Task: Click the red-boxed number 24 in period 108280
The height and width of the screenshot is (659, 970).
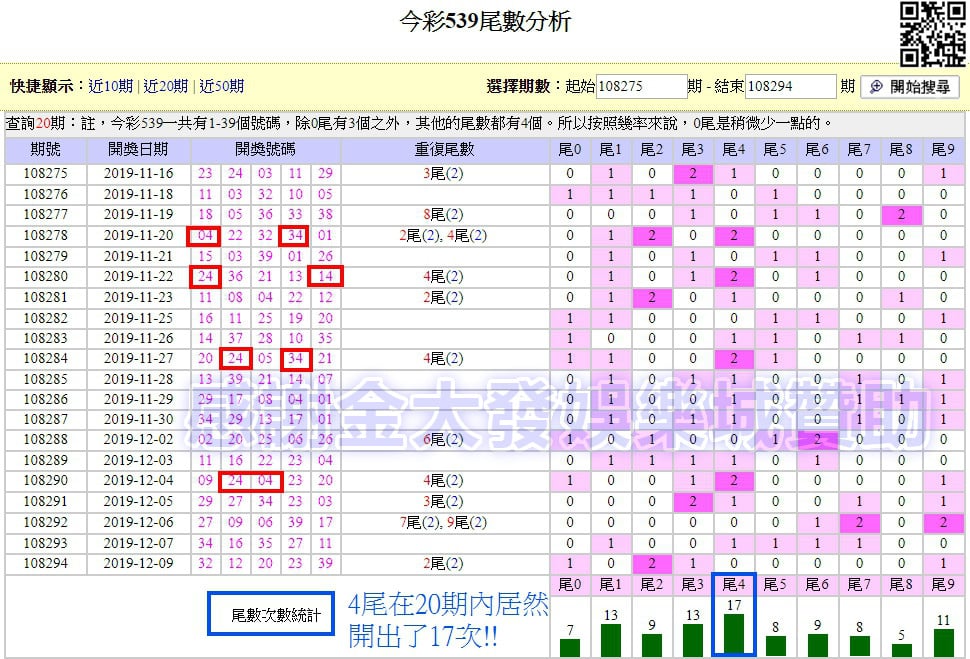Action: tap(204, 276)
